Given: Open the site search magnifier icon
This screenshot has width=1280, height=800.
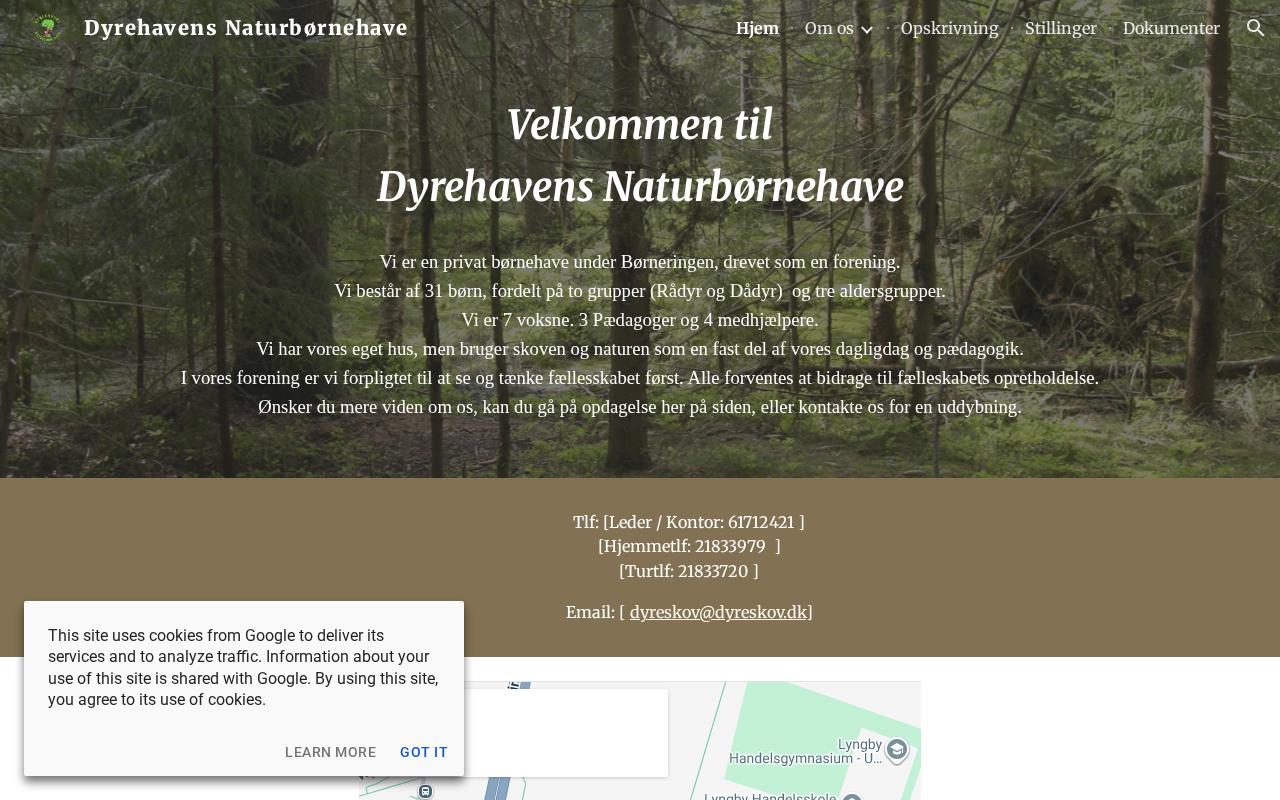Looking at the screenshot, I should tap(1256, 28).
